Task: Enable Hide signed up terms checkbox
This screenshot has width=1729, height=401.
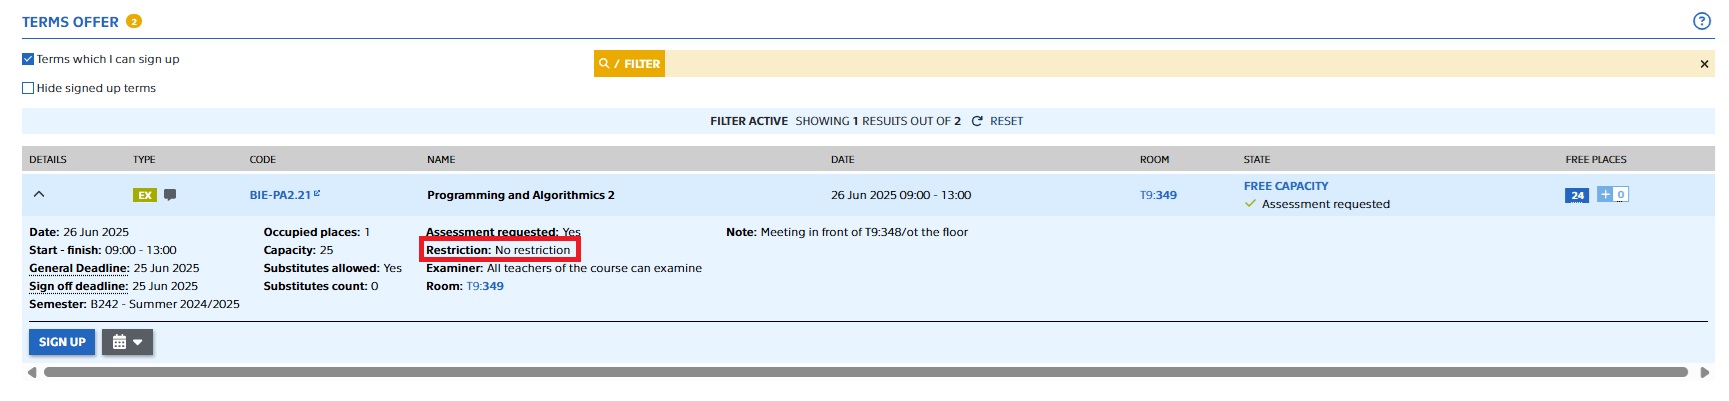Action: tap(28, 88)
